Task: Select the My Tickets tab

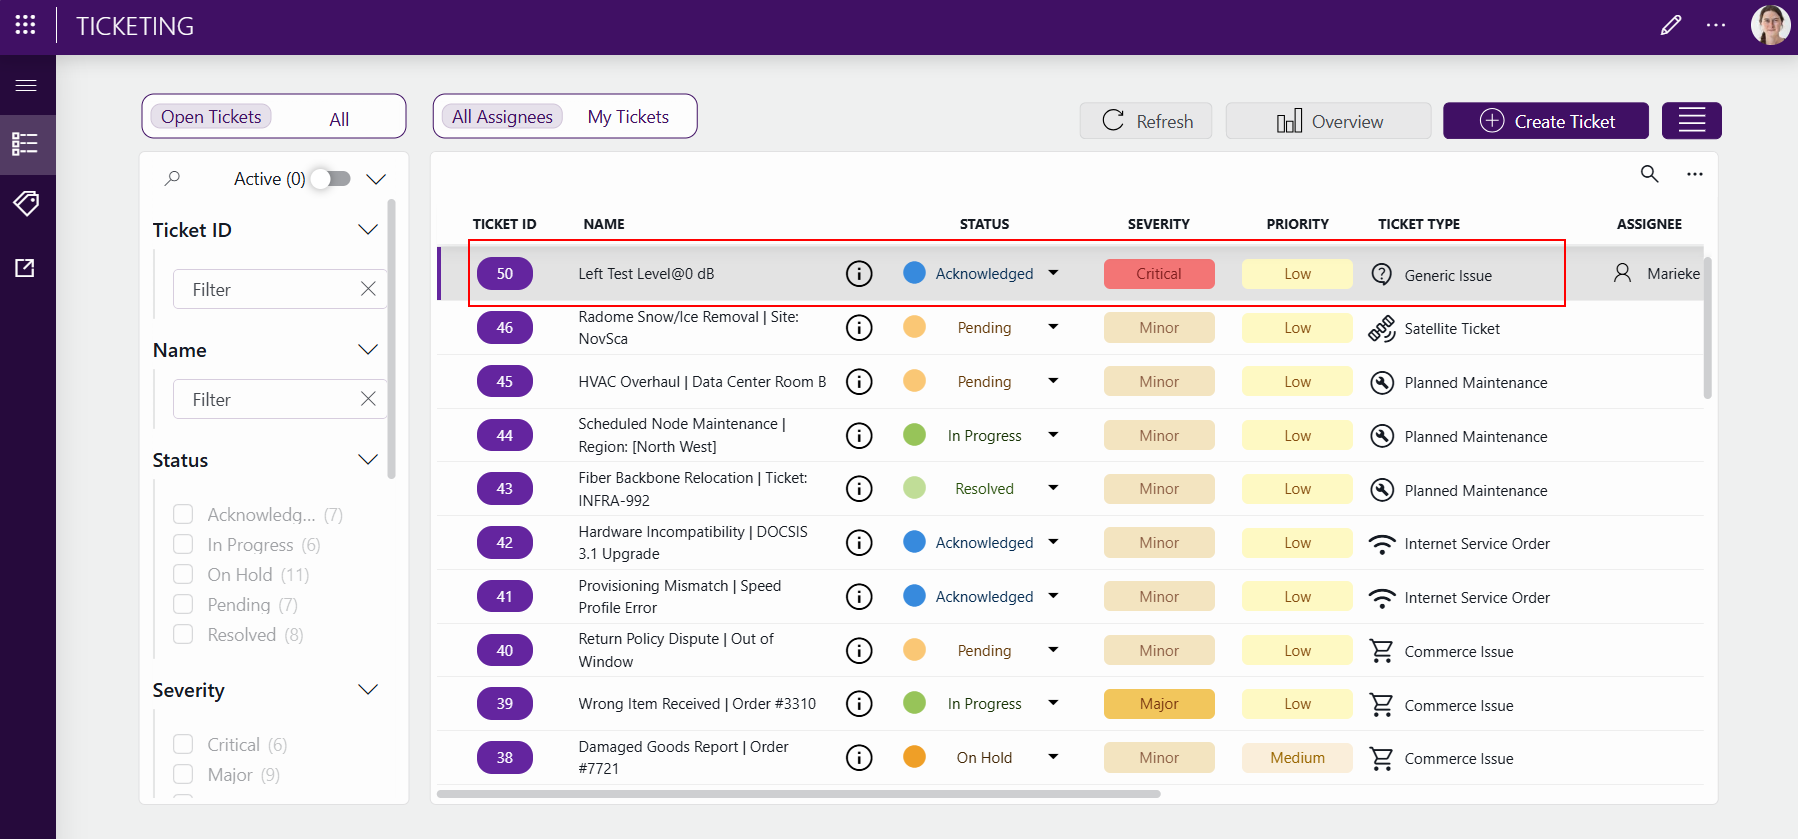Action: (x=628, y=117)
